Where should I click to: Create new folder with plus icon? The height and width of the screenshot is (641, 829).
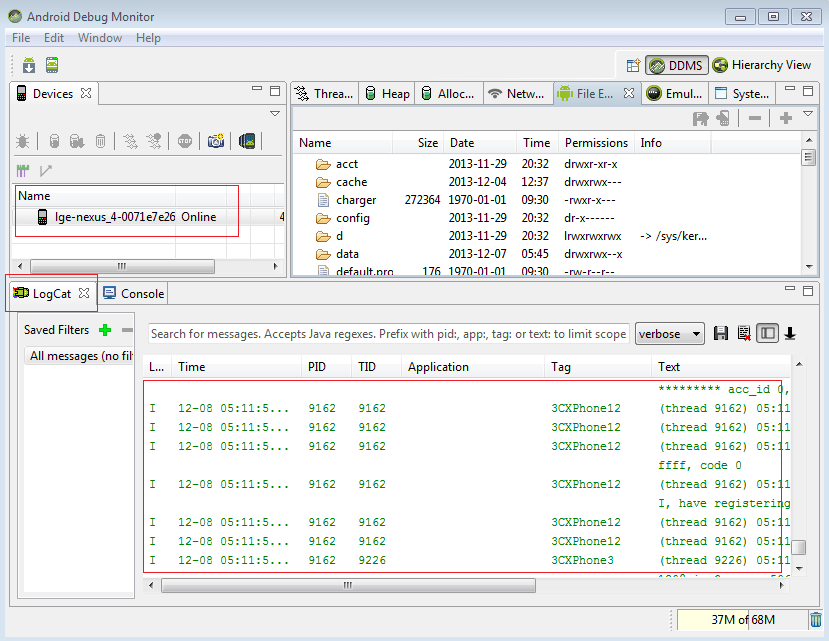click(x=786, y=118)
